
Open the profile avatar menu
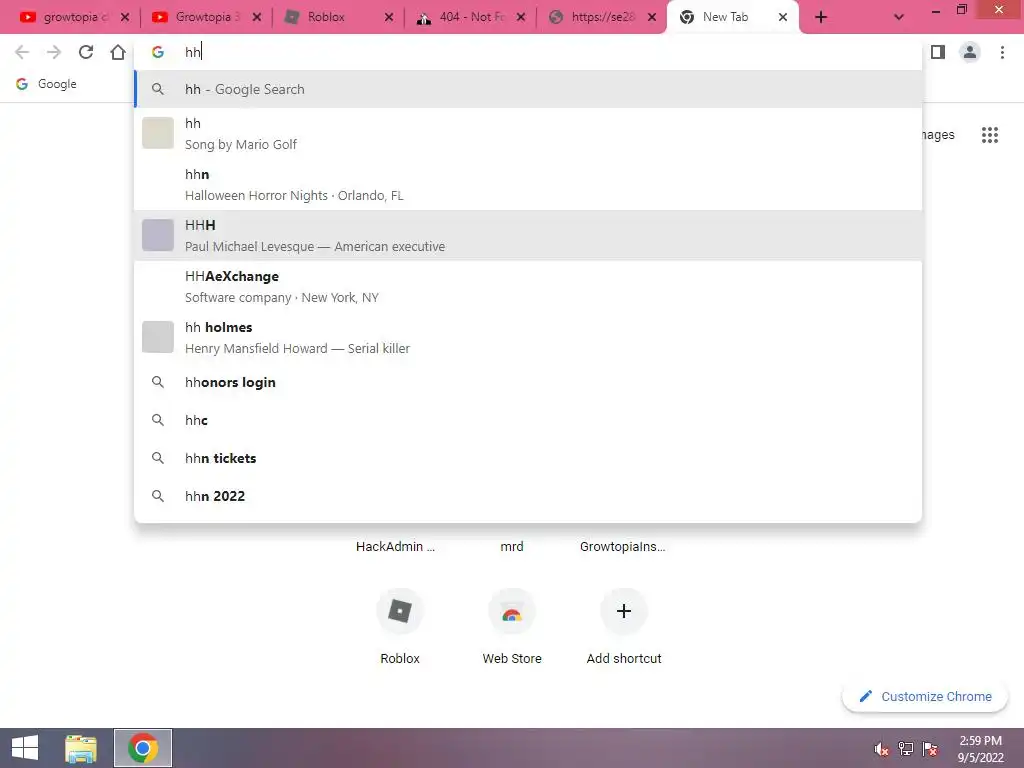pyautogui.click(x=970, y=52)
